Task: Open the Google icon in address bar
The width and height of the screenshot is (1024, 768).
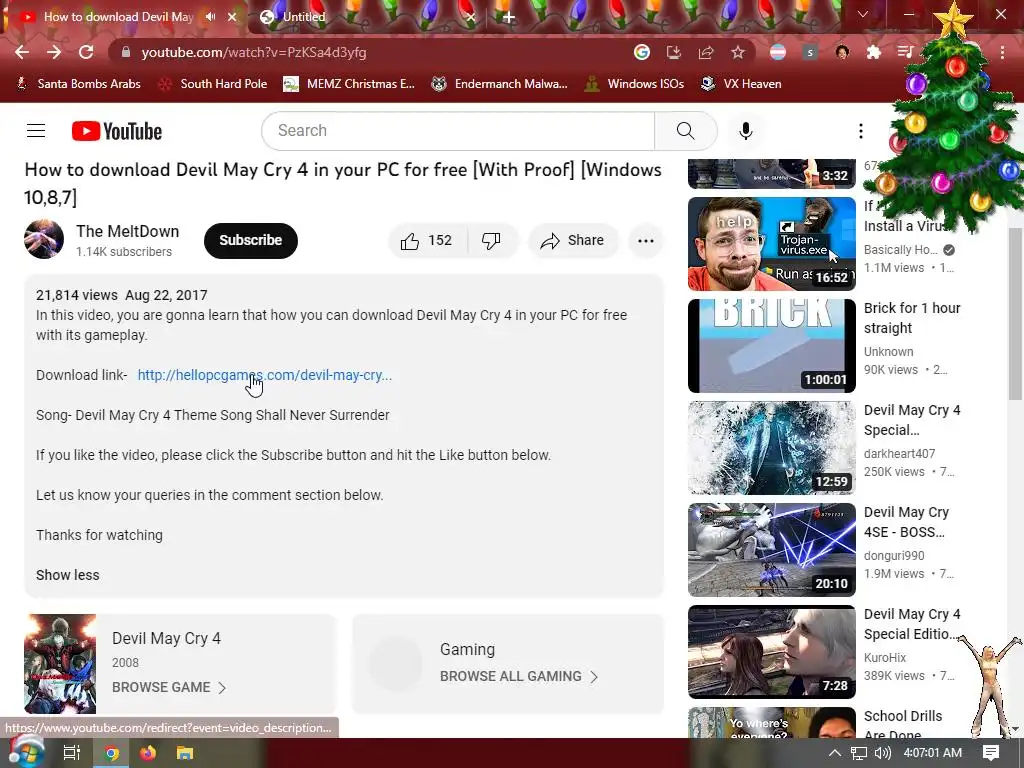Action: (x=642, y=52)
